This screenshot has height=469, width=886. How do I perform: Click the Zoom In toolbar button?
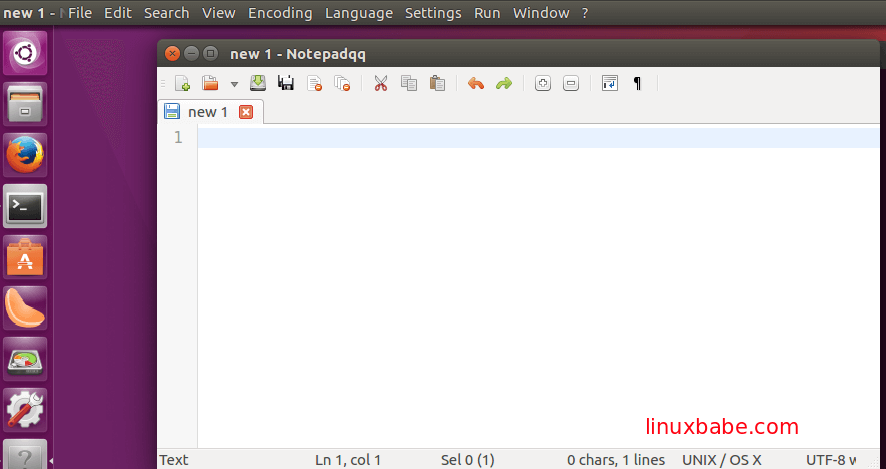point(543,84)
